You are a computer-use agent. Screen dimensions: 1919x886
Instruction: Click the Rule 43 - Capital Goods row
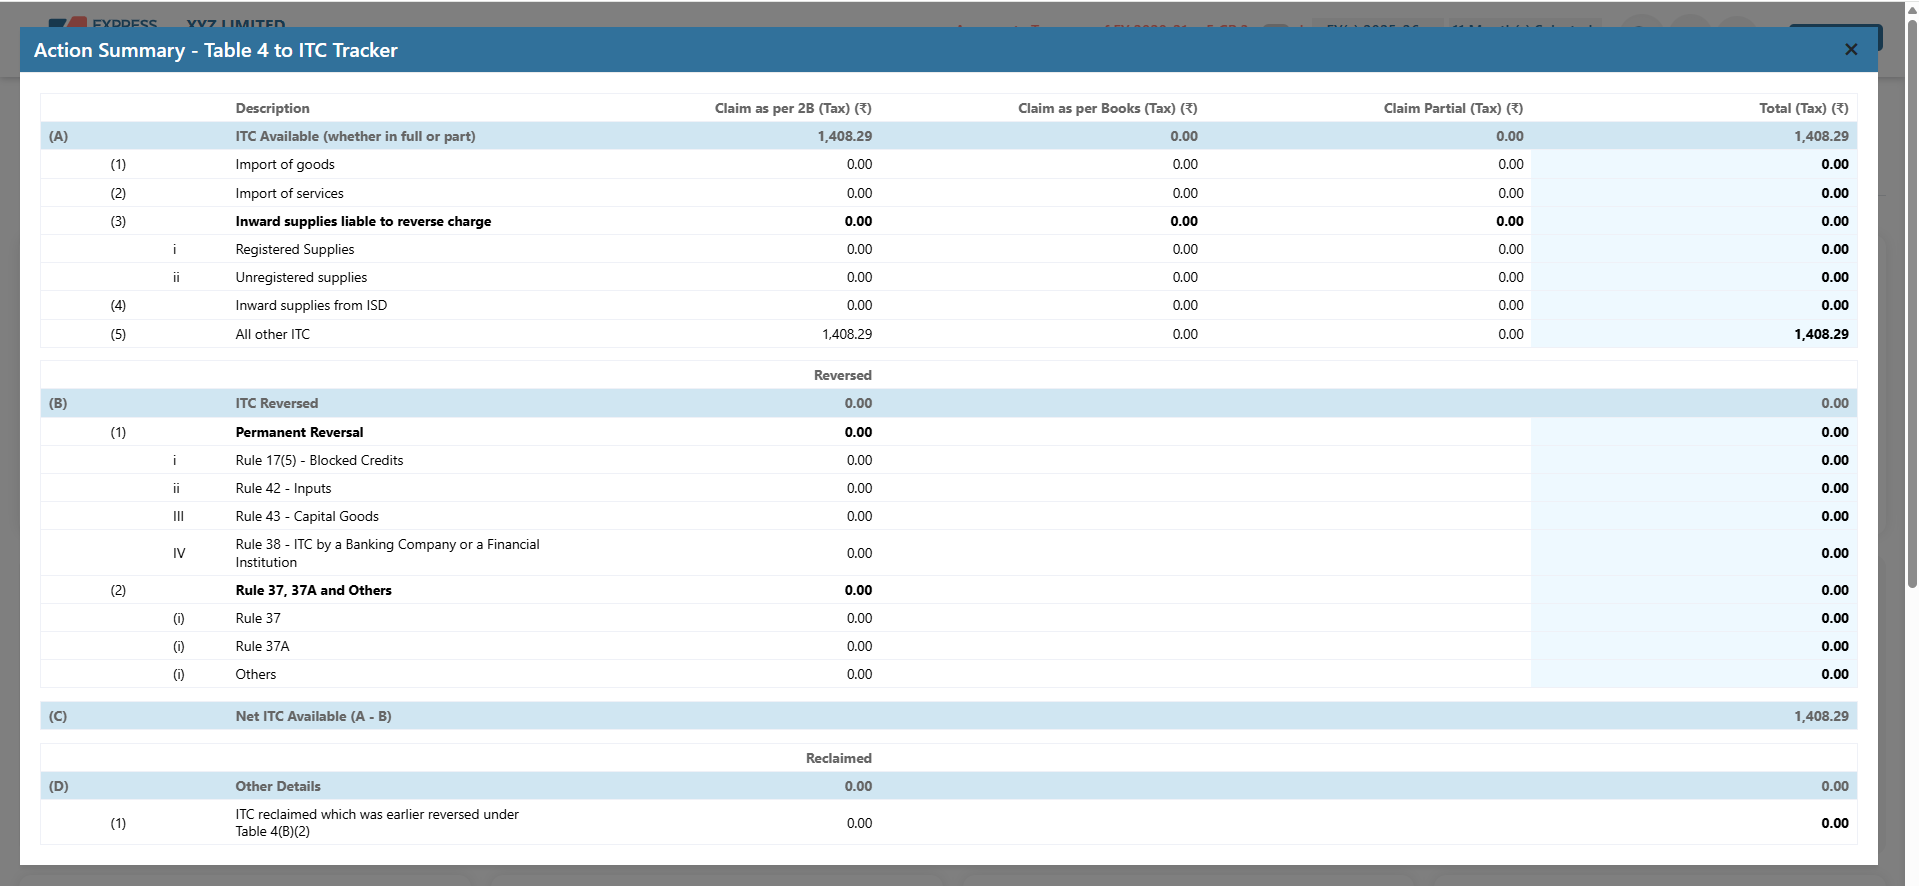tap(307, 516)
